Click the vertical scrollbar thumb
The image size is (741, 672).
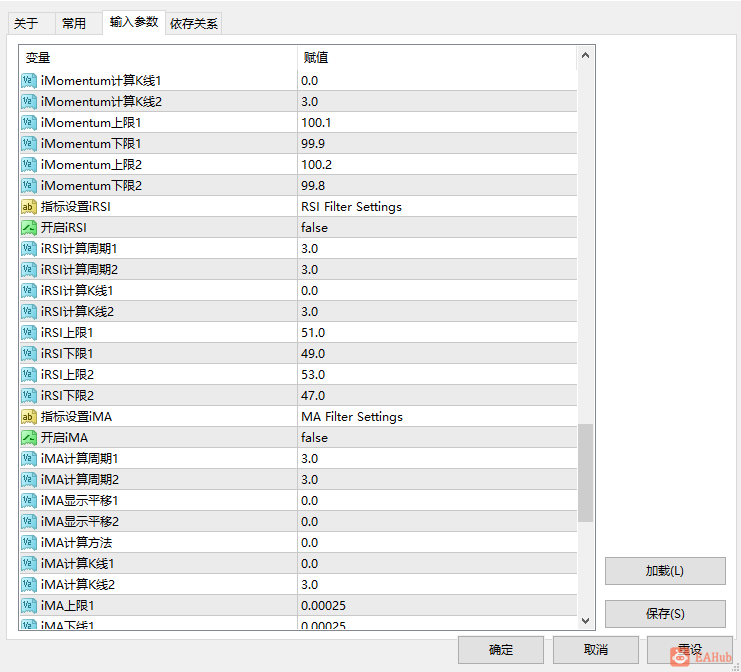pyautogui.click(x=586, y=473)
